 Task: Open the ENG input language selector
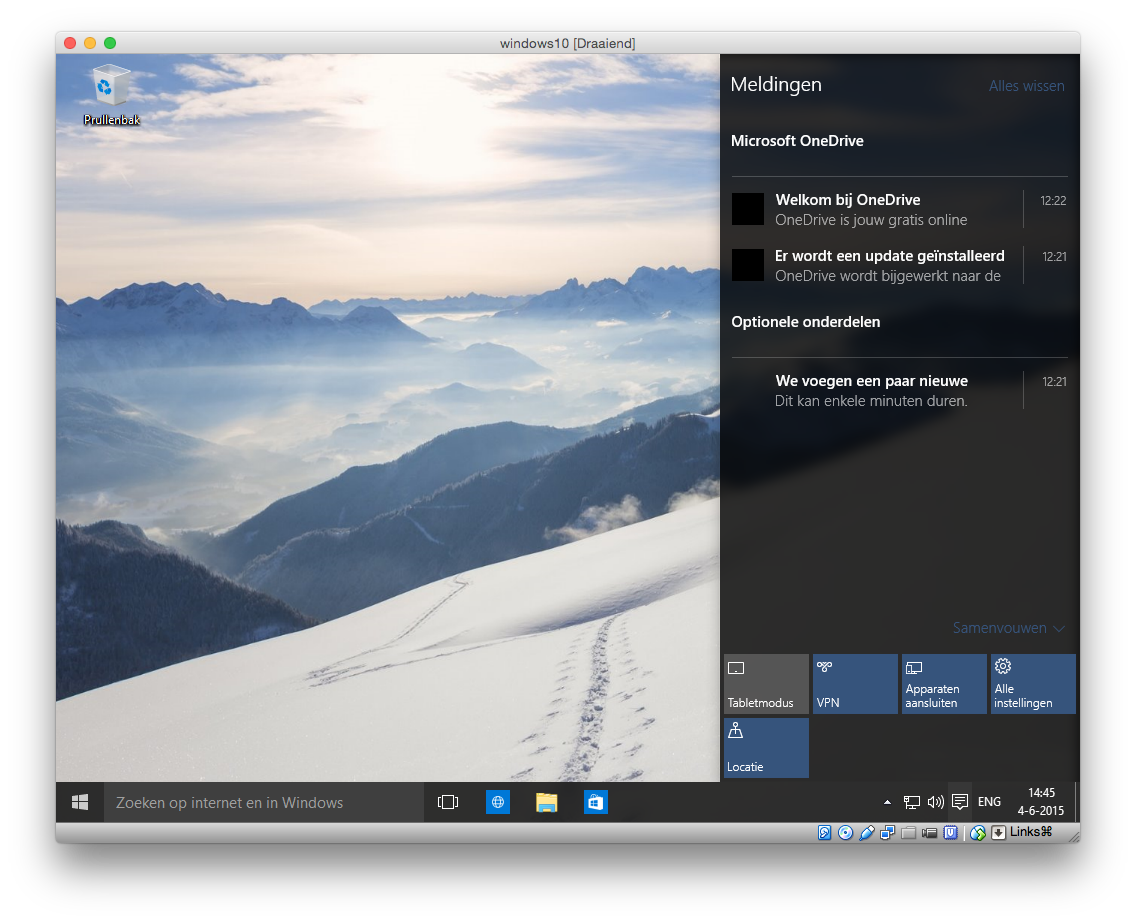[x=989, y=802]
